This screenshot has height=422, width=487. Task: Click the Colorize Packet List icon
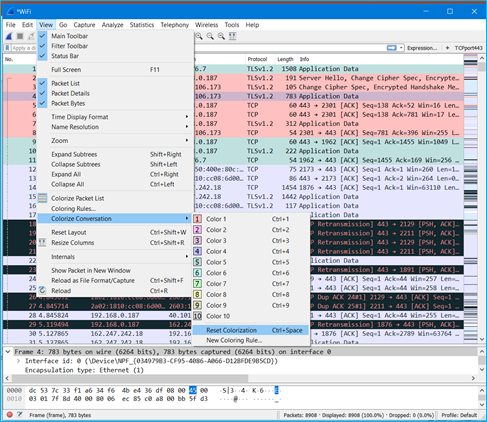click(x=42, y=198)
